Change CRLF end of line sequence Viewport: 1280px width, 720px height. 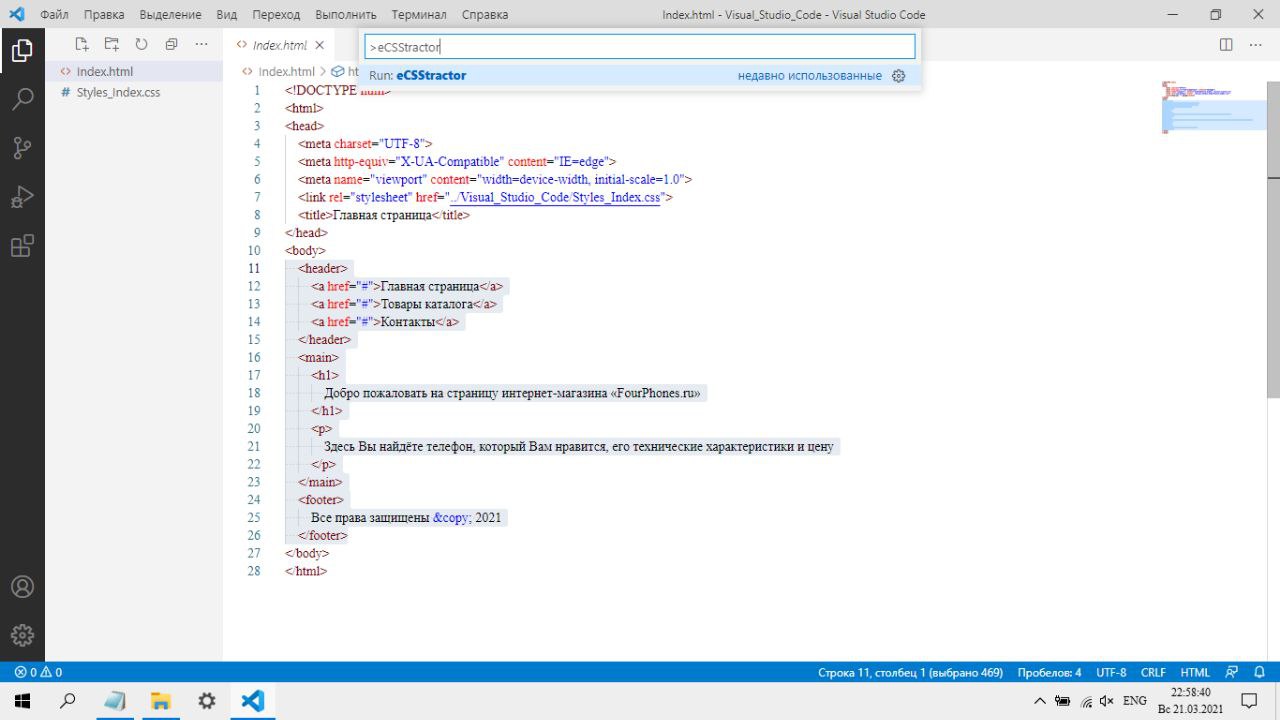click(1153, 672)
